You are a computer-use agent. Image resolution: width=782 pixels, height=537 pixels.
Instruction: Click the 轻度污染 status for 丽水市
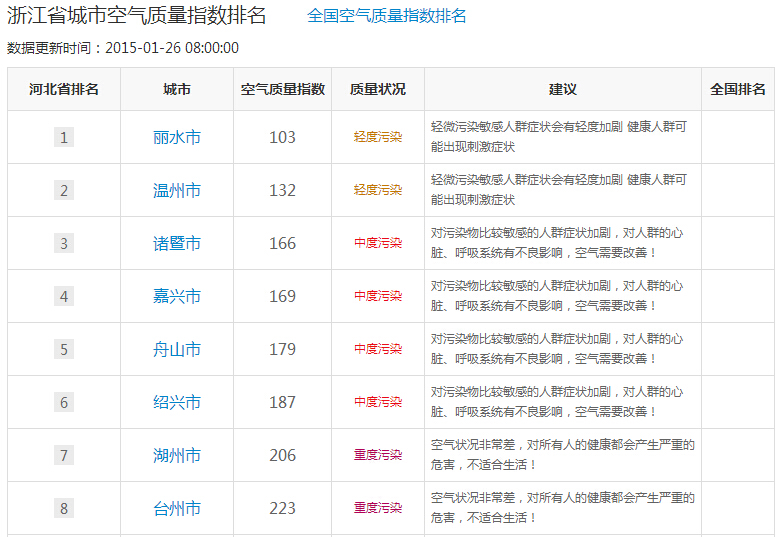pos(378,137)
